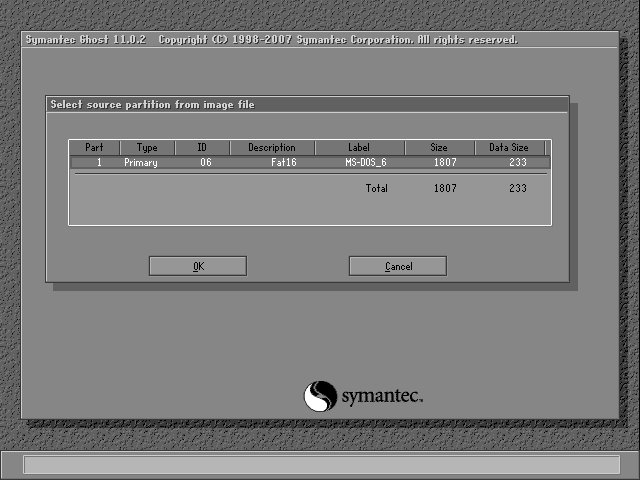Click the partition row size value 1807
The height and width of the screenshot is (480, 640).
point(445,162)
